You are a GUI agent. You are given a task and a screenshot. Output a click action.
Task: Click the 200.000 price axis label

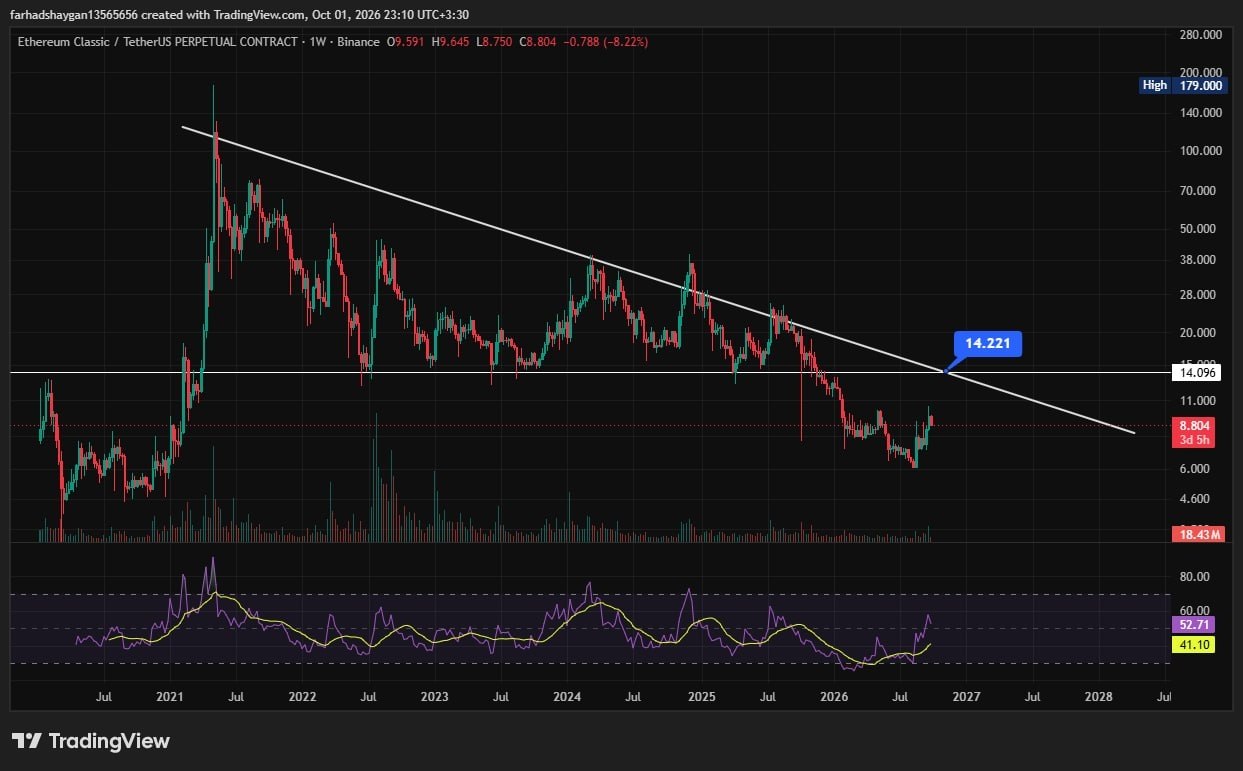(1201, 72)
